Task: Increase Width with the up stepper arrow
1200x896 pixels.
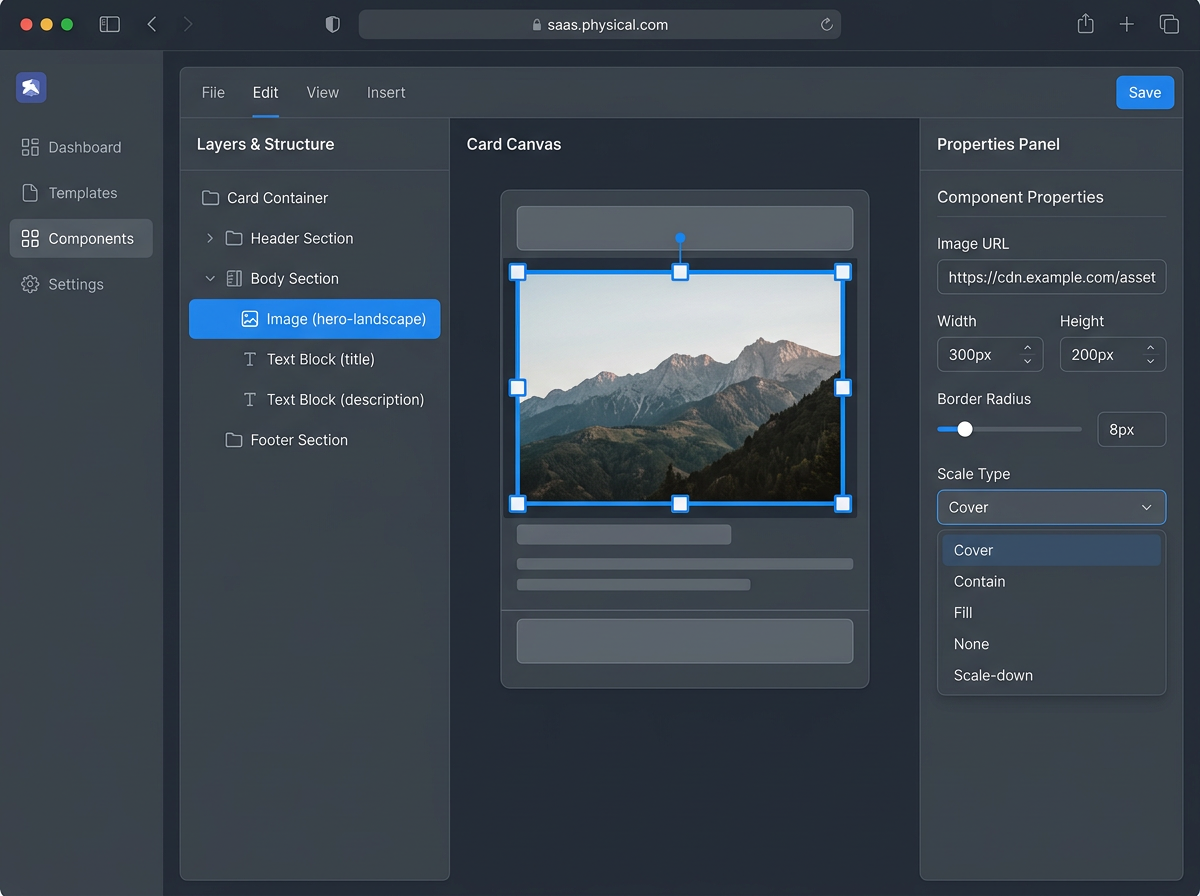Action: click(1028, 348)
